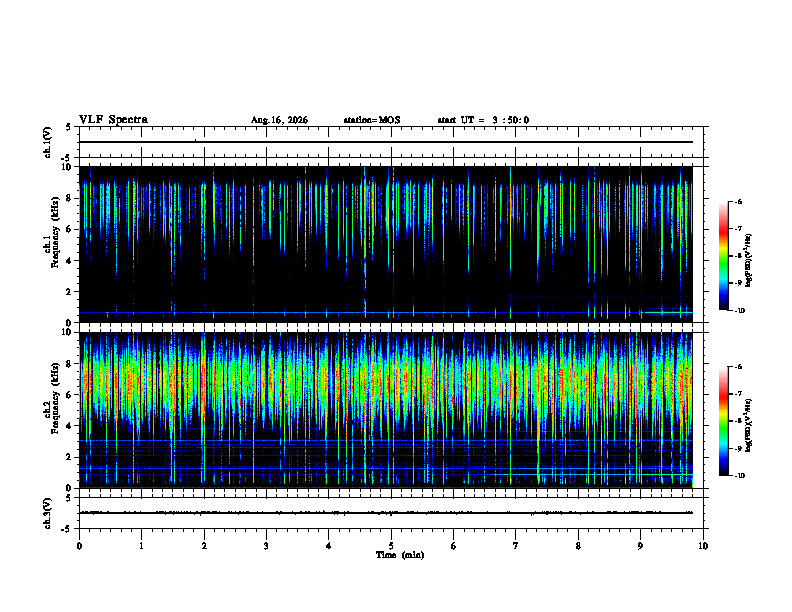Click the date text "Aug.16, 2026"
792x612 pixels.
(x=279, y=120)
